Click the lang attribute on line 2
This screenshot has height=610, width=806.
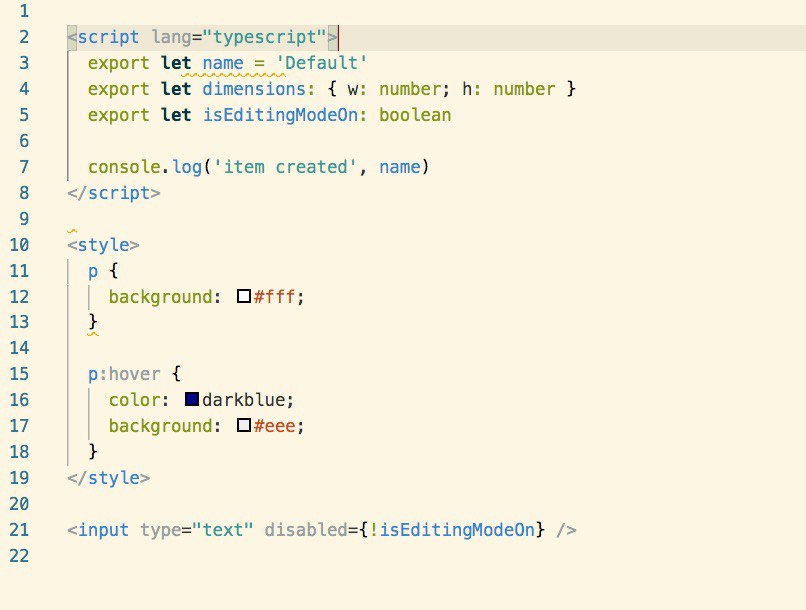point(171,37)
